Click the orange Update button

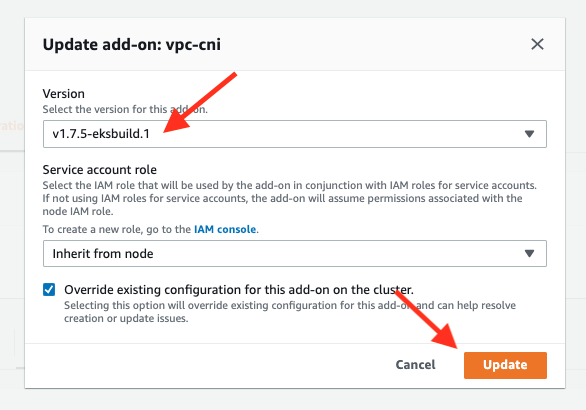(505, 365)
